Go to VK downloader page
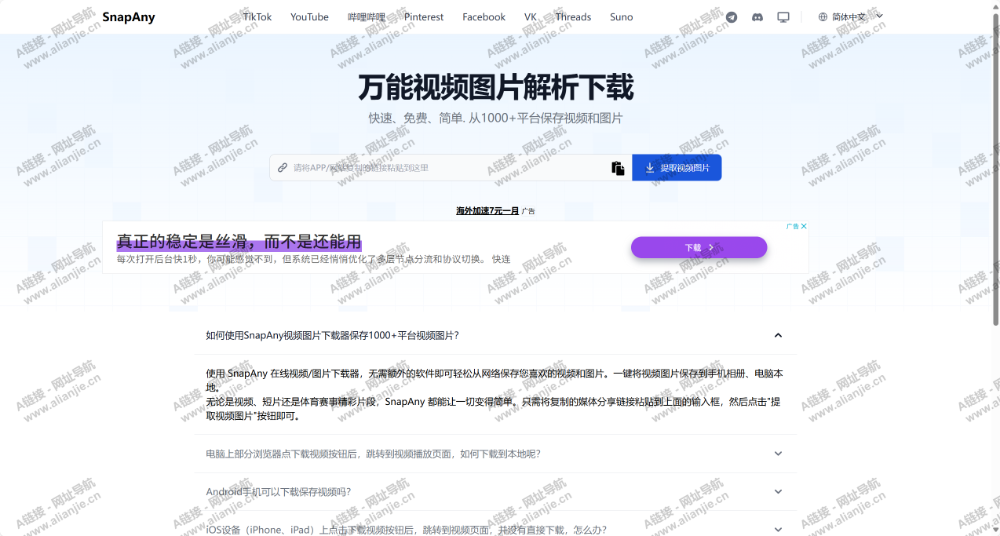This screenshot has width=1000, height=536. click(531, 17)
